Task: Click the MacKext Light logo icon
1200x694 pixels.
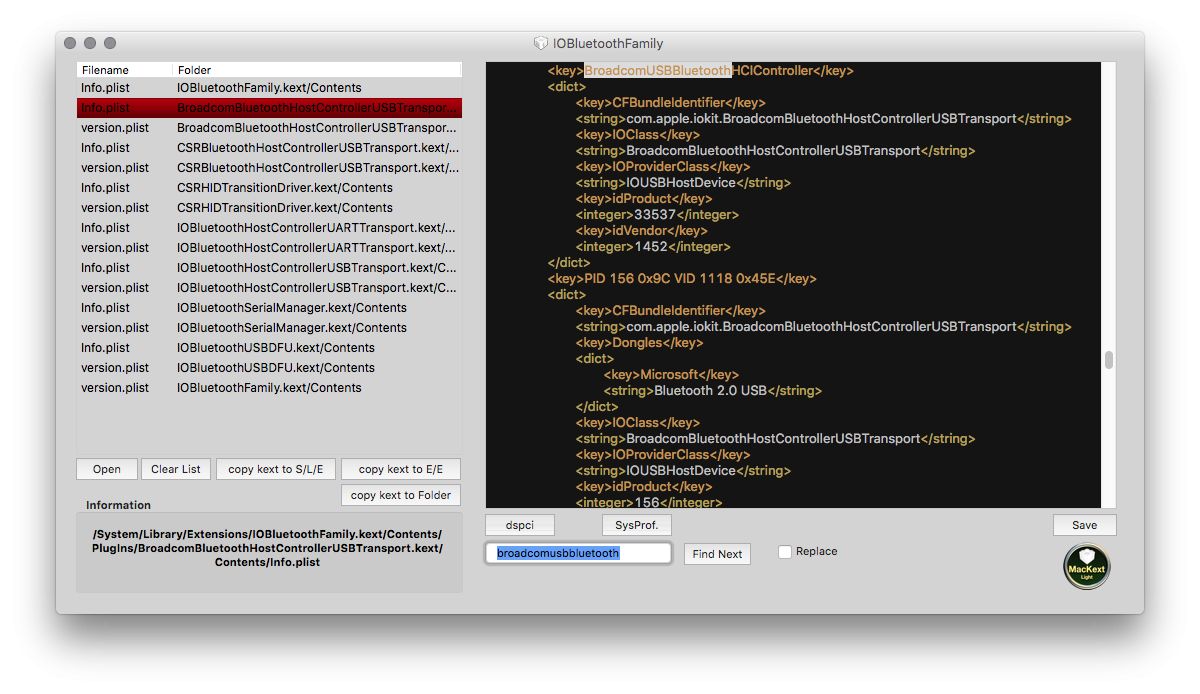Action: (1086, 566)
